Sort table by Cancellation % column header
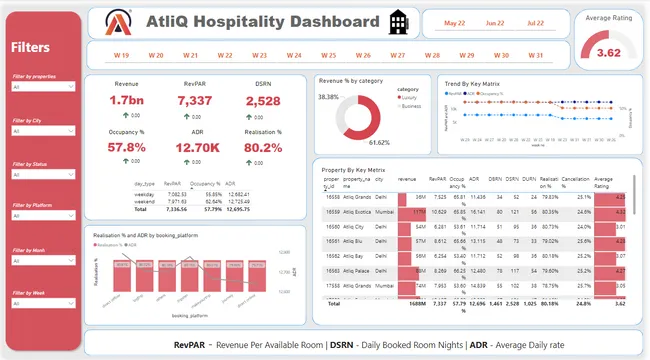650x360 pixels. [x=575, y=182]
